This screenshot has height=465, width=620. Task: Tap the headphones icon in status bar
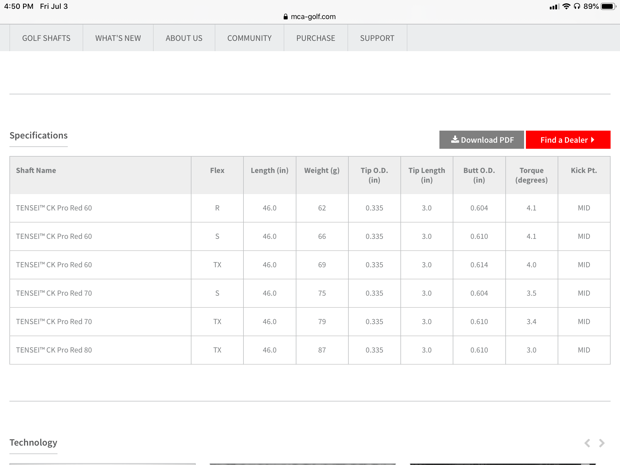[x=577, y=6]
